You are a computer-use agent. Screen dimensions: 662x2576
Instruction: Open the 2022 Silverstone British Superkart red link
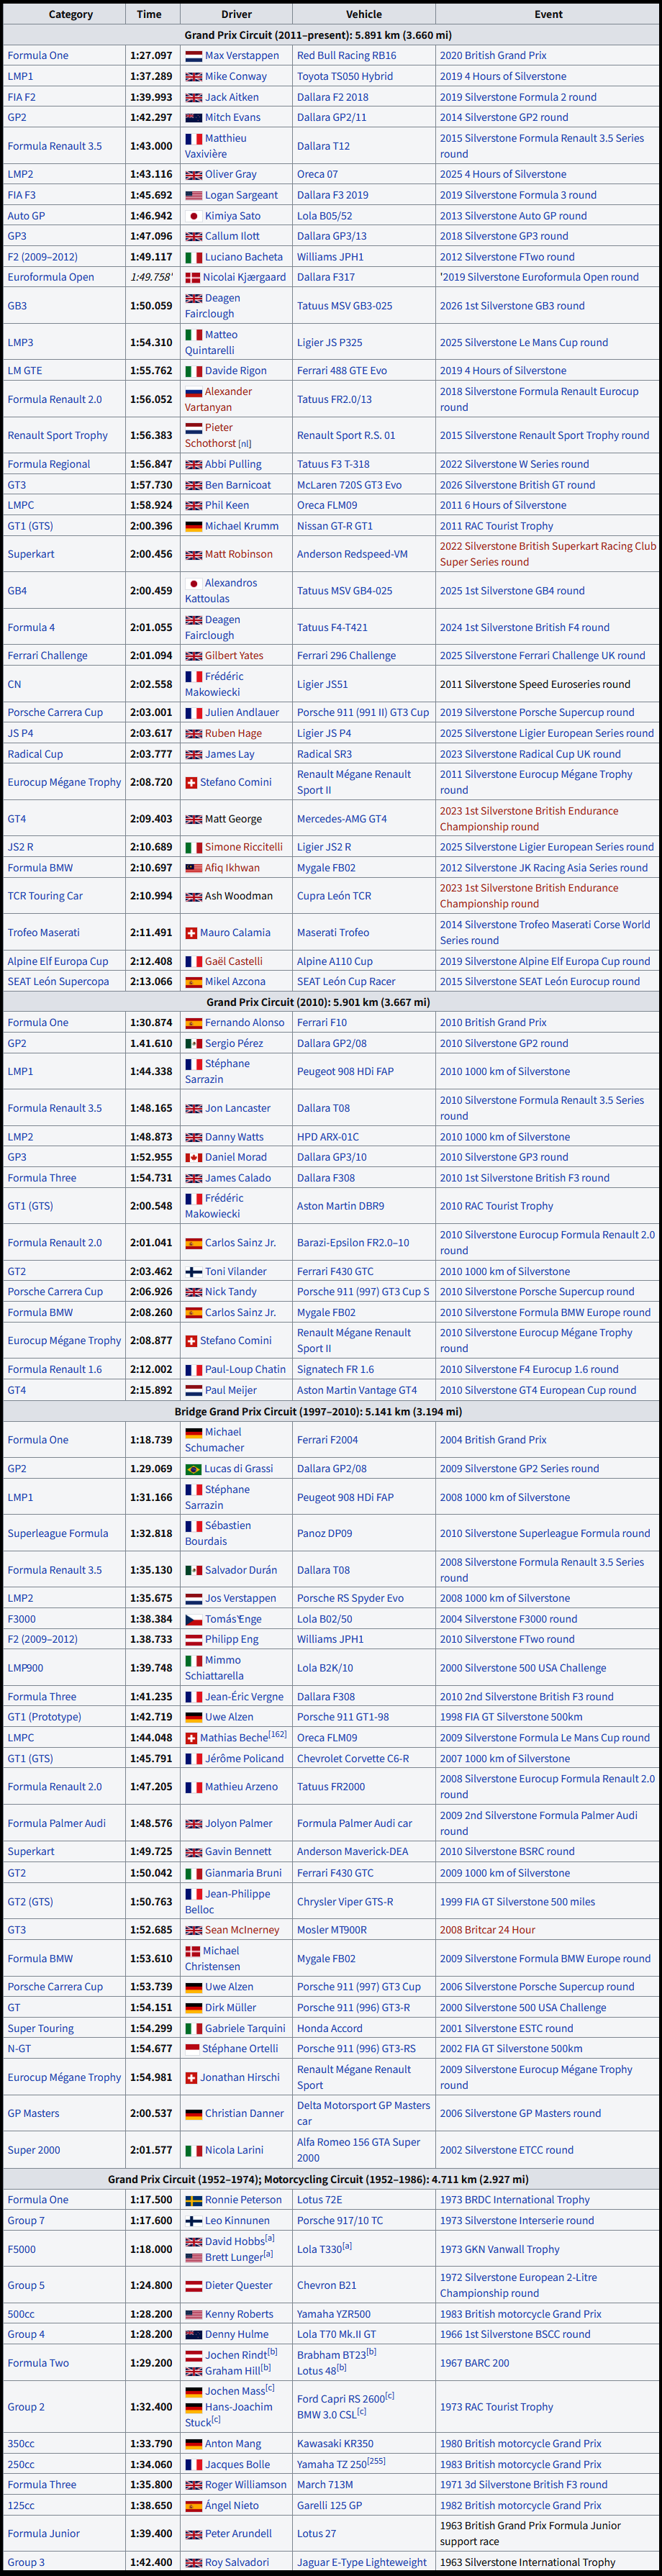[548, 555]
